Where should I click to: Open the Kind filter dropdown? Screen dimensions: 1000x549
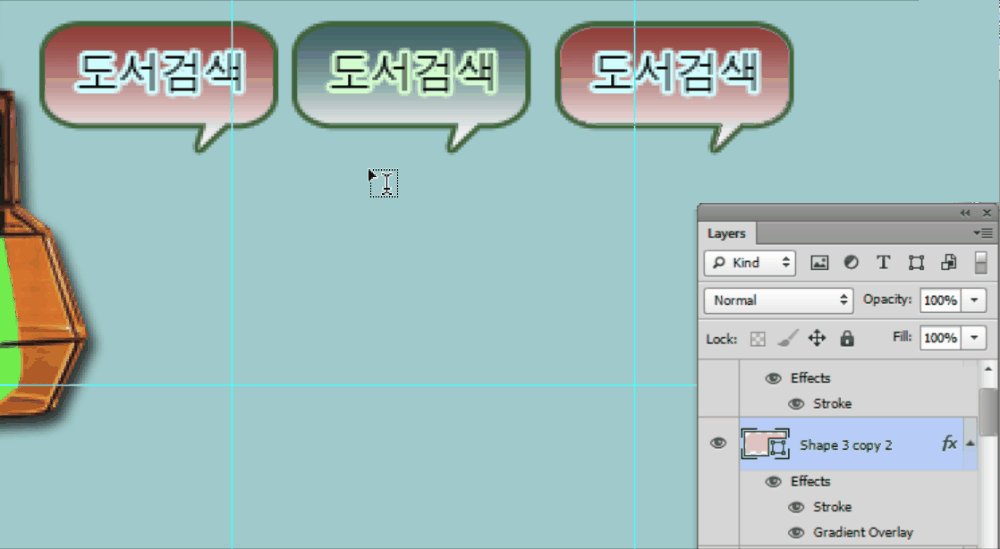coord(749,263)
